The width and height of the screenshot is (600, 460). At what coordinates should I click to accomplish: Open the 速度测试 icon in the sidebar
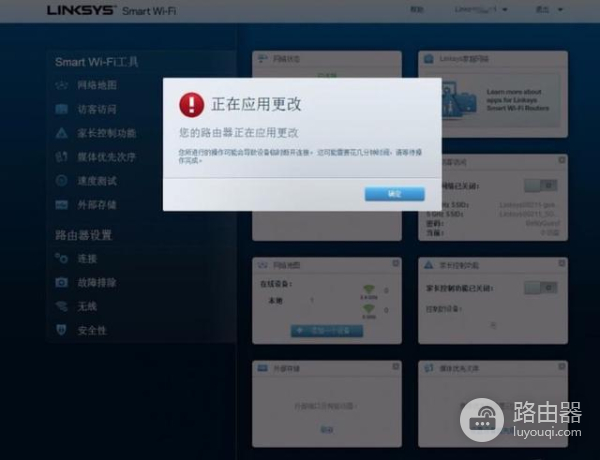(x=60, y=181)
